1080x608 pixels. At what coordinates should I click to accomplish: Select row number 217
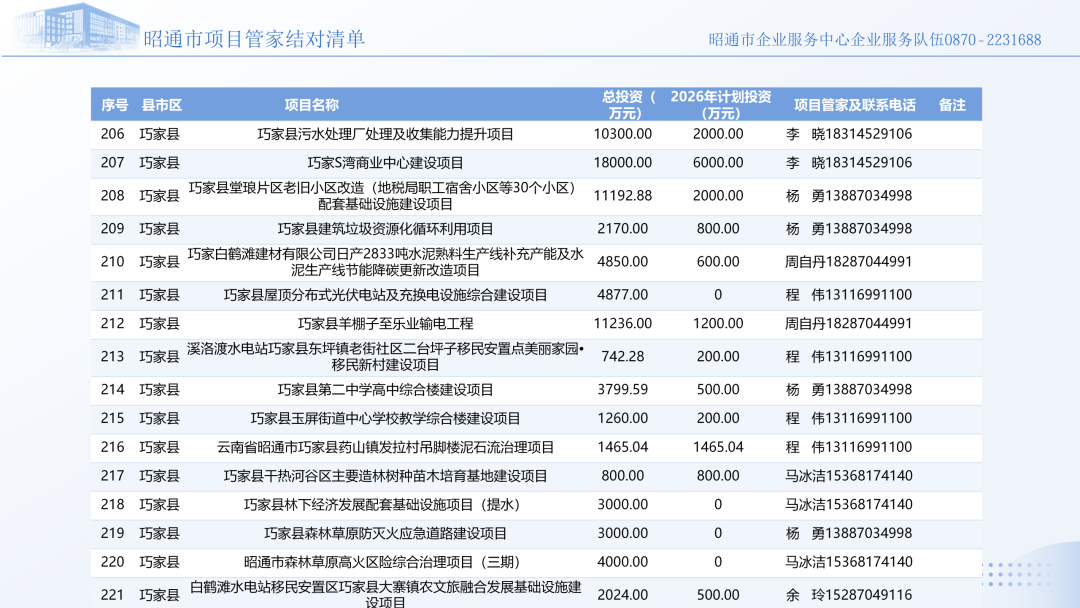click(x=112, y=477)
